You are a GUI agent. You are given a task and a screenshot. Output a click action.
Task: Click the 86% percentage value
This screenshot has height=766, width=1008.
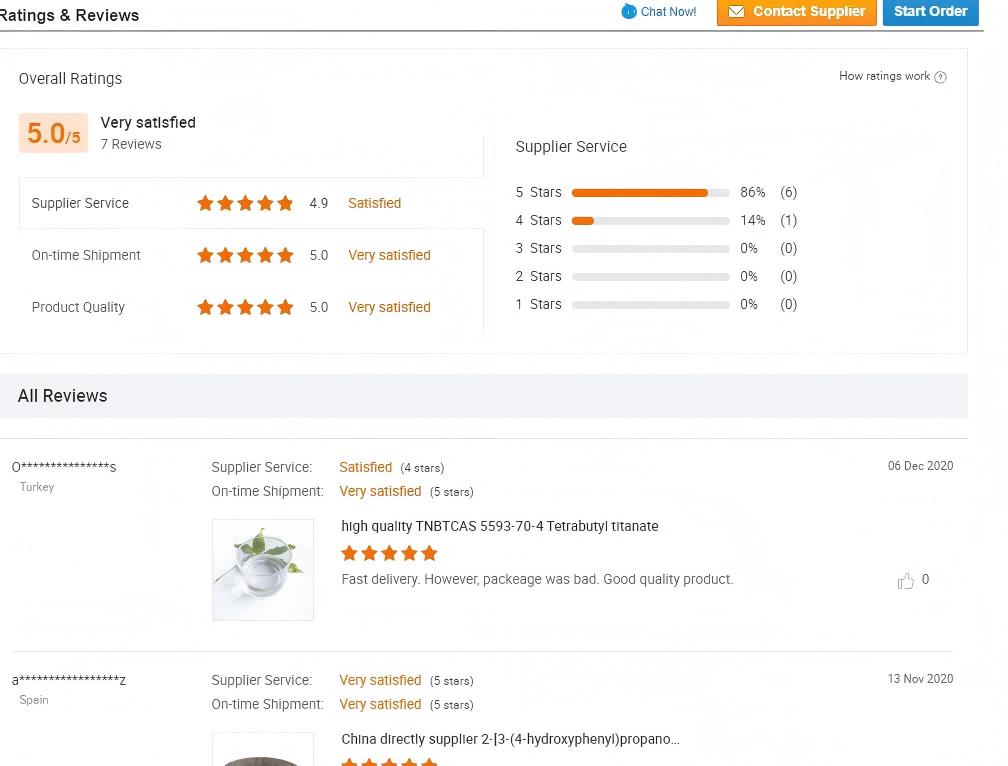coord(753,192)
